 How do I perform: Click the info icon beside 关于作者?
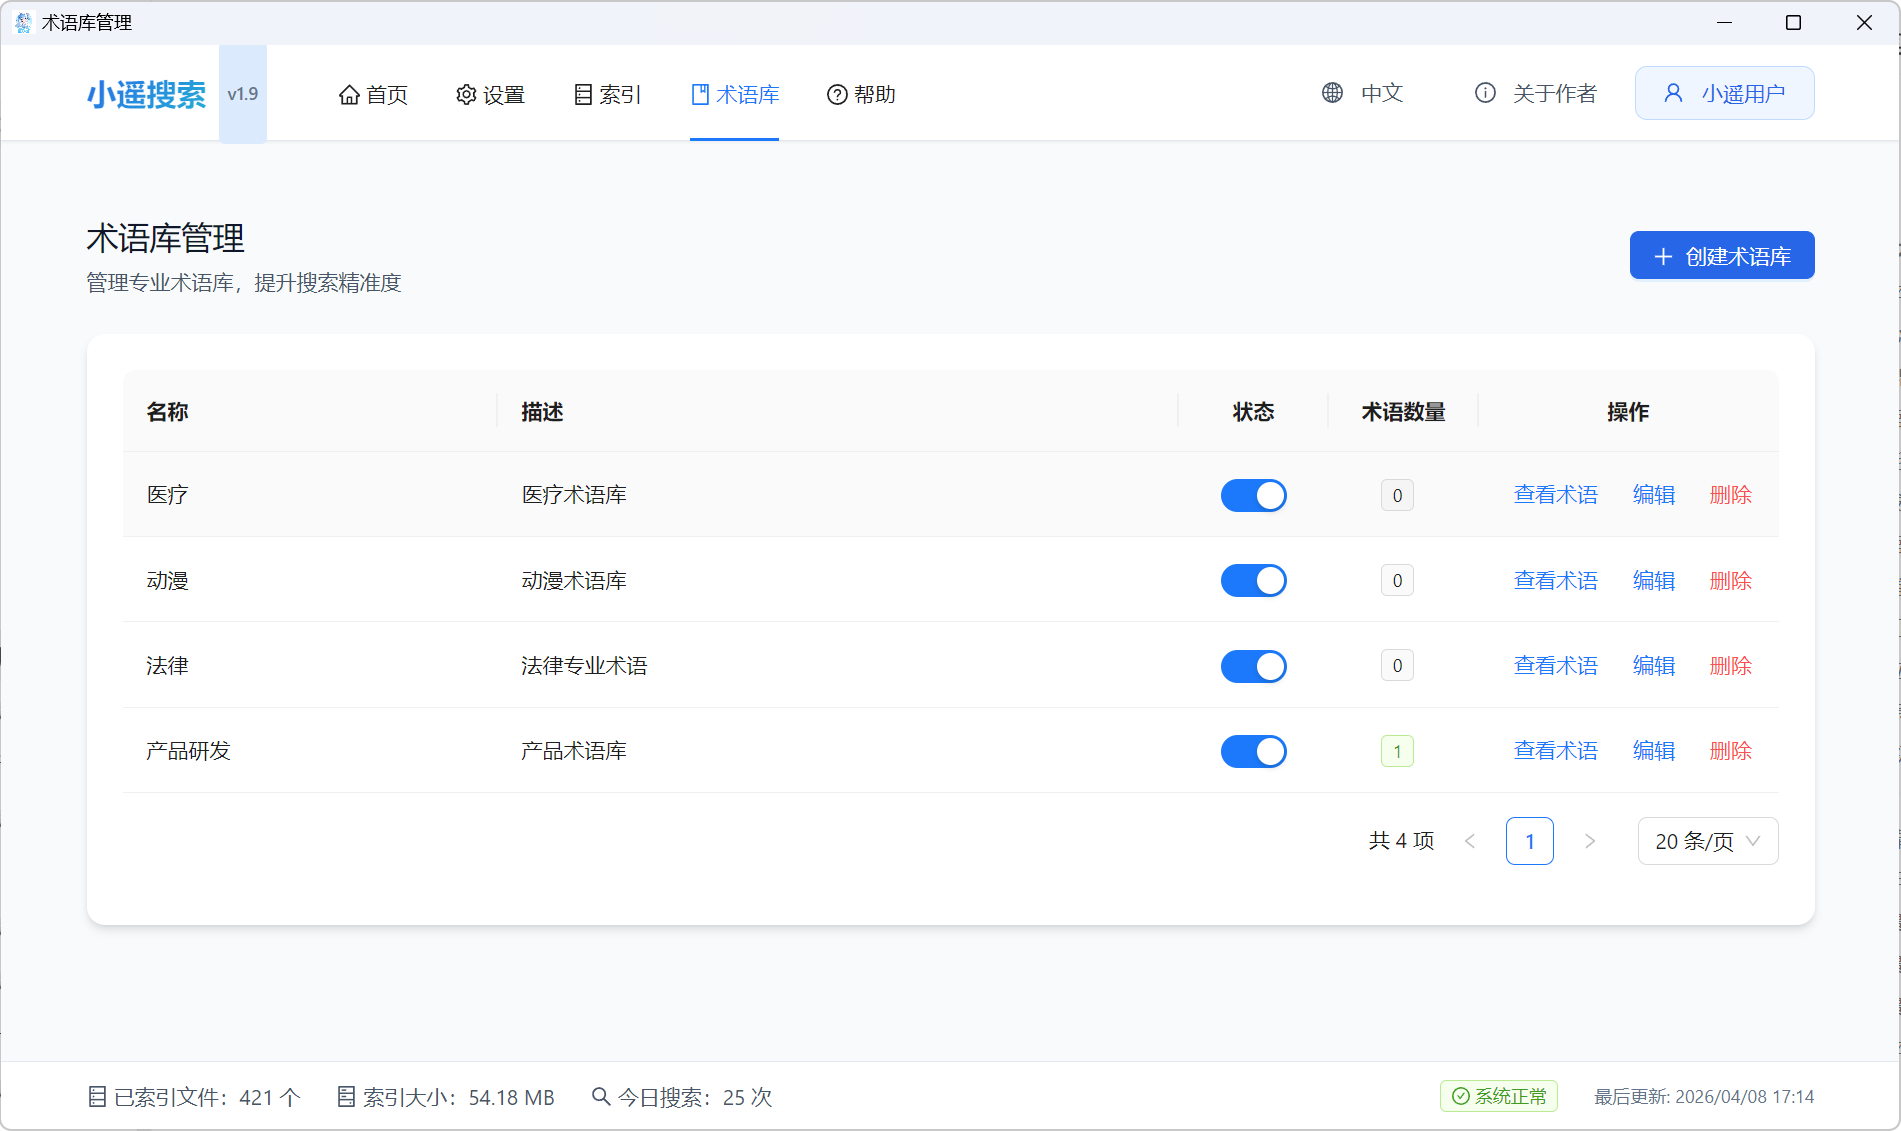[1486, 93]
